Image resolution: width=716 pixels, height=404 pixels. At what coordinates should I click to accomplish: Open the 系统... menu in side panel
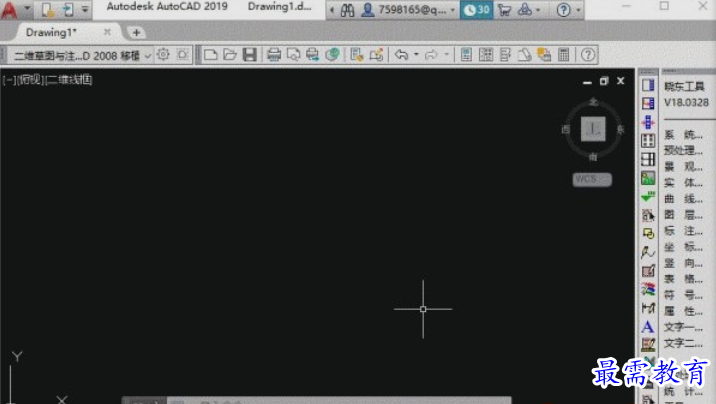point(683,135)
